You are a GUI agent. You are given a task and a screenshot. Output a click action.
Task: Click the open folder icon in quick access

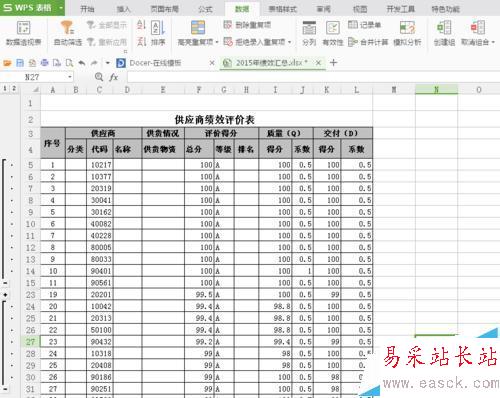7,63
